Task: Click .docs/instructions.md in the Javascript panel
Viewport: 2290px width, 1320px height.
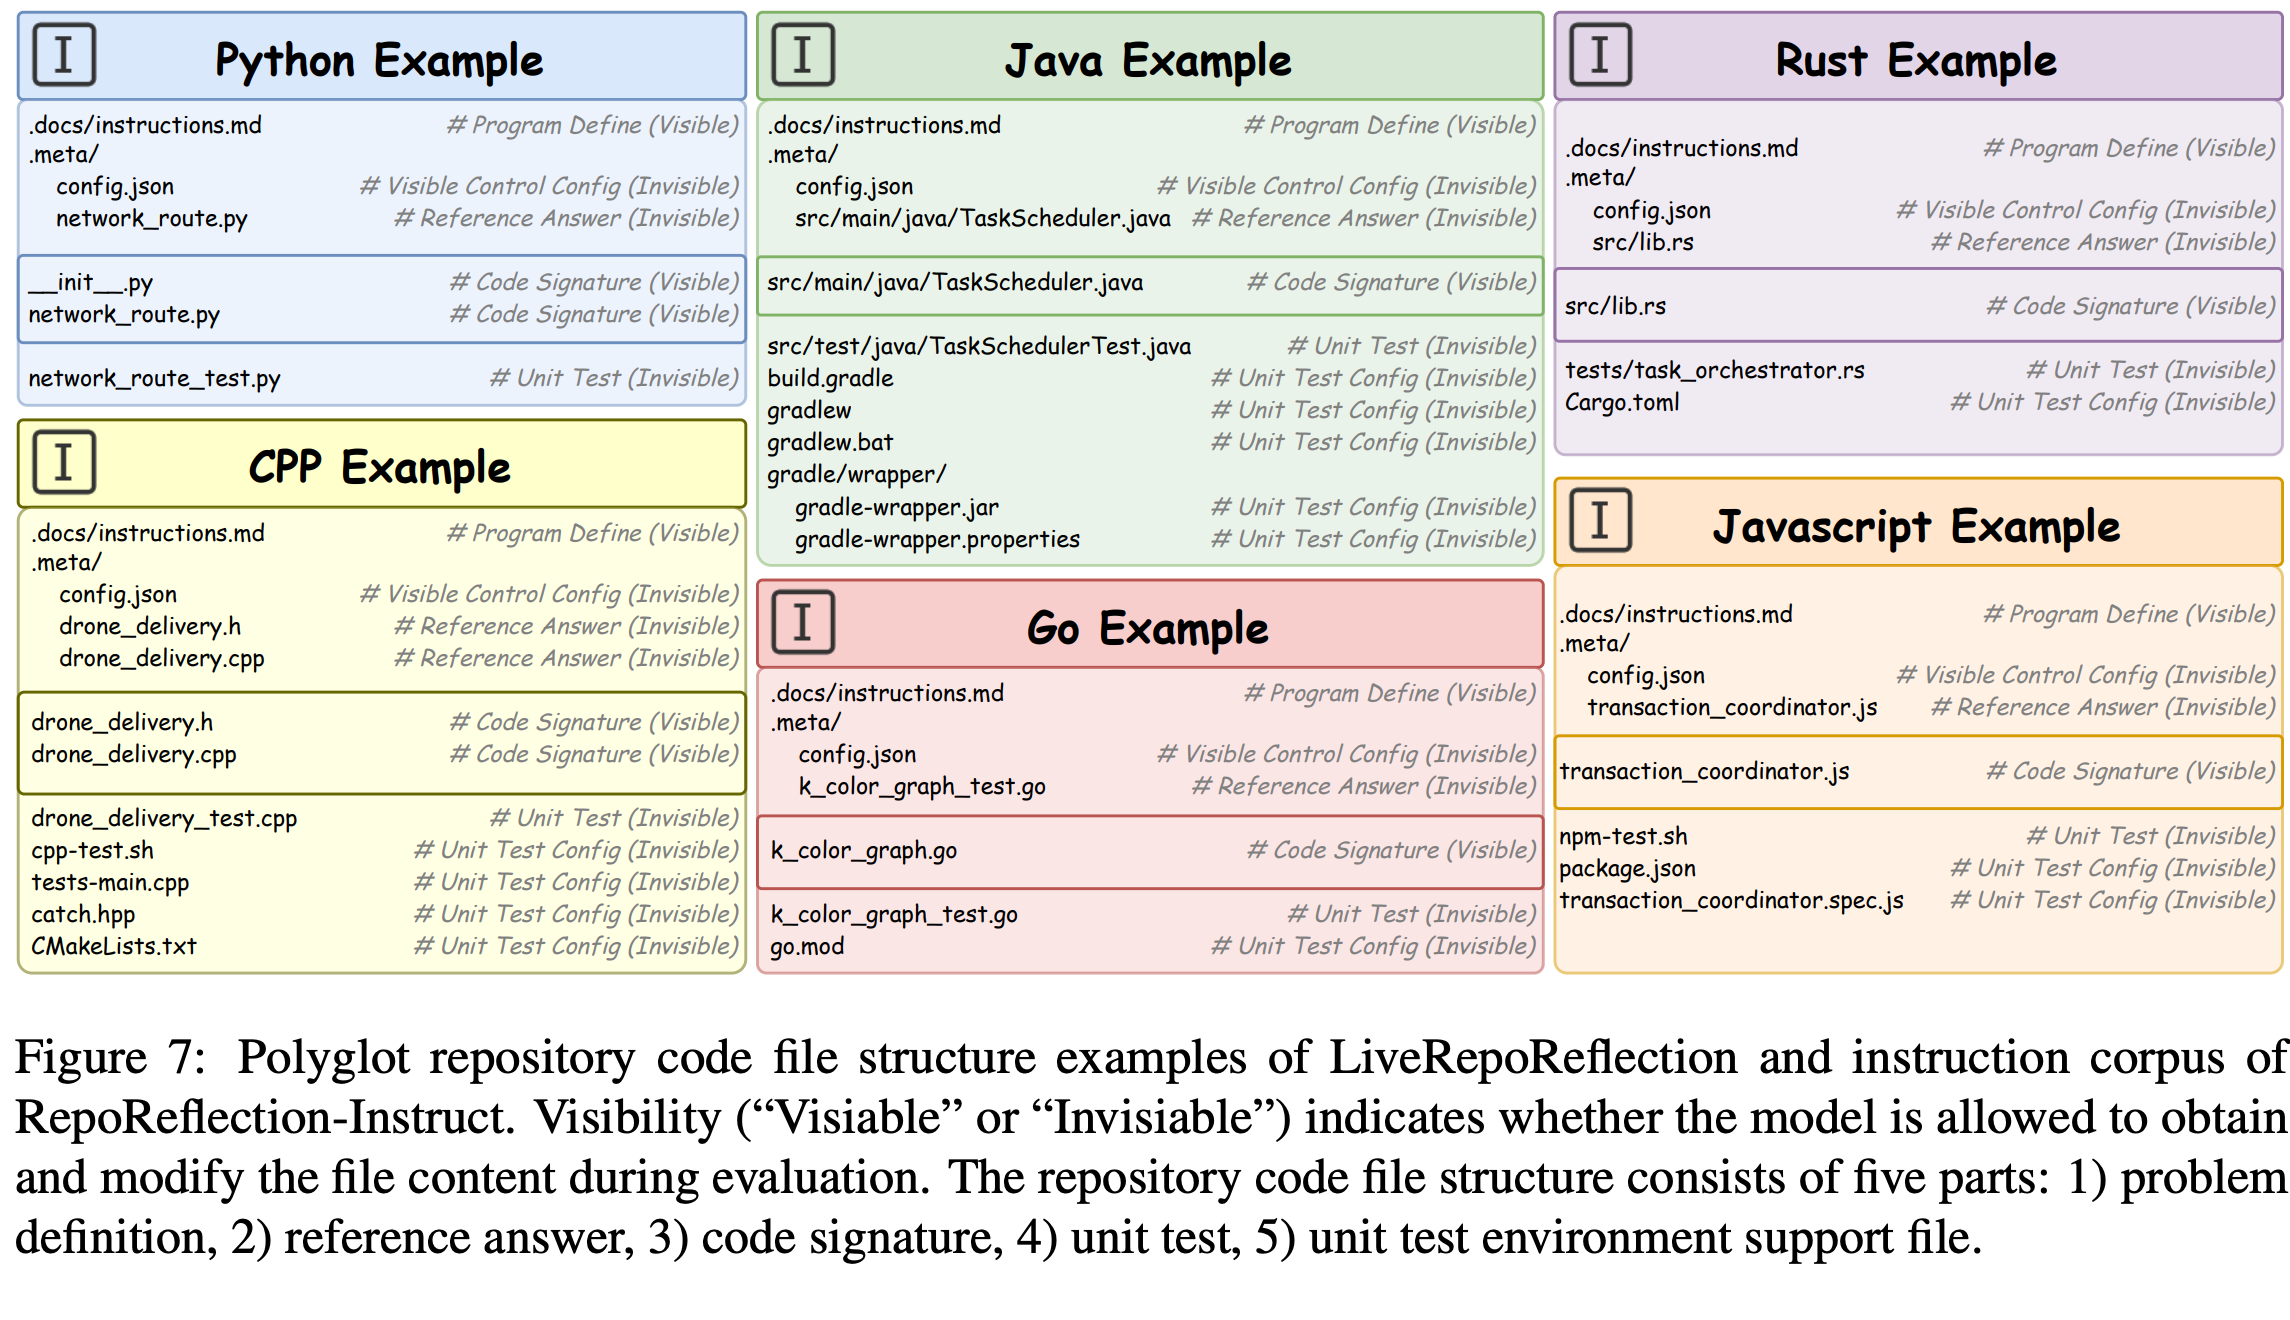Action: pos(1677,614)
